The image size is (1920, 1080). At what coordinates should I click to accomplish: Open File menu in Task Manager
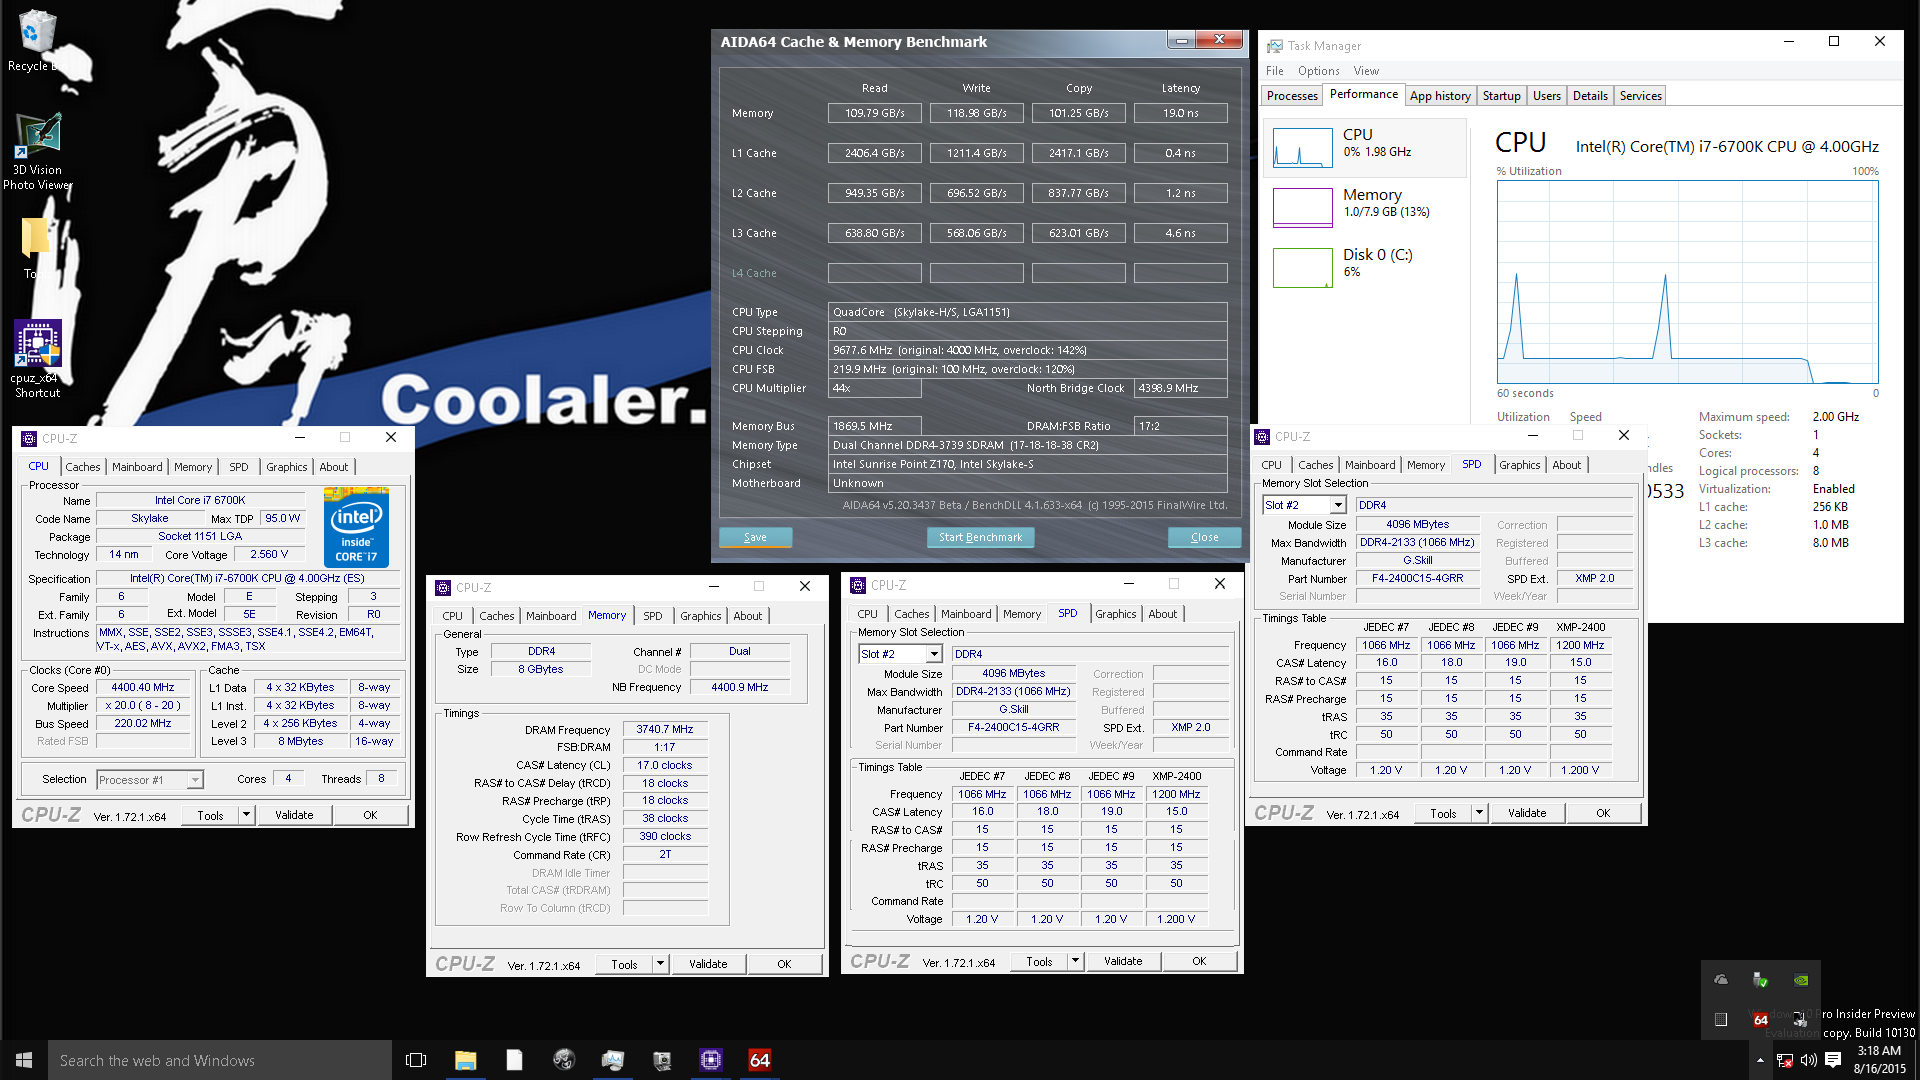1274,71
